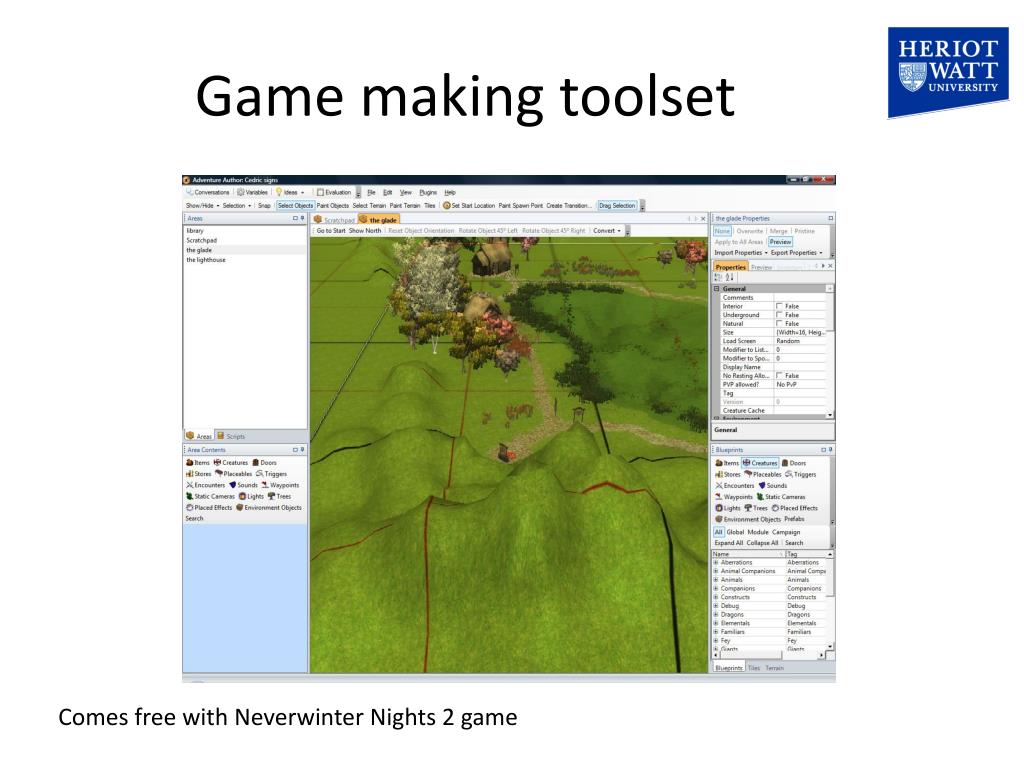This screenshot has width=1024, height=768.
Task: Switch to the Scripts tab
Action: (x=231, y=436)
